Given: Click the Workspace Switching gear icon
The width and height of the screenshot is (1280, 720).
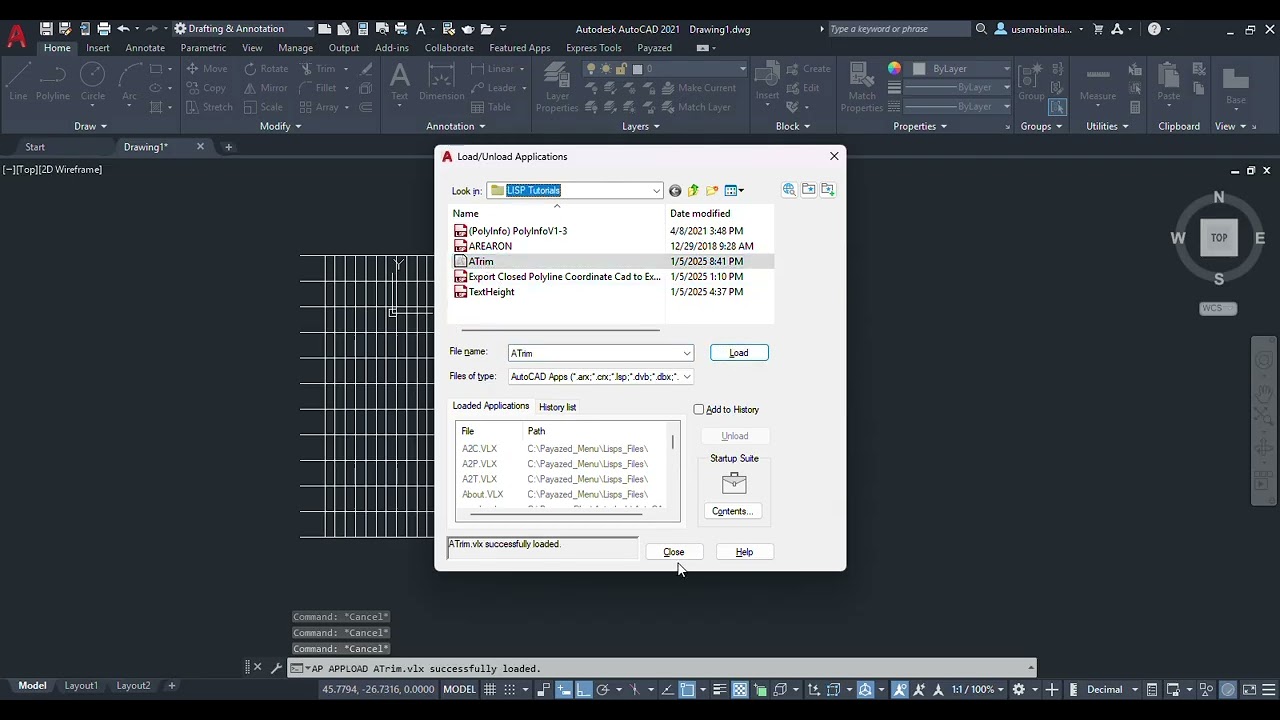Looking at the screenshot, I should pyautogui.click(x=1018, y=689).
